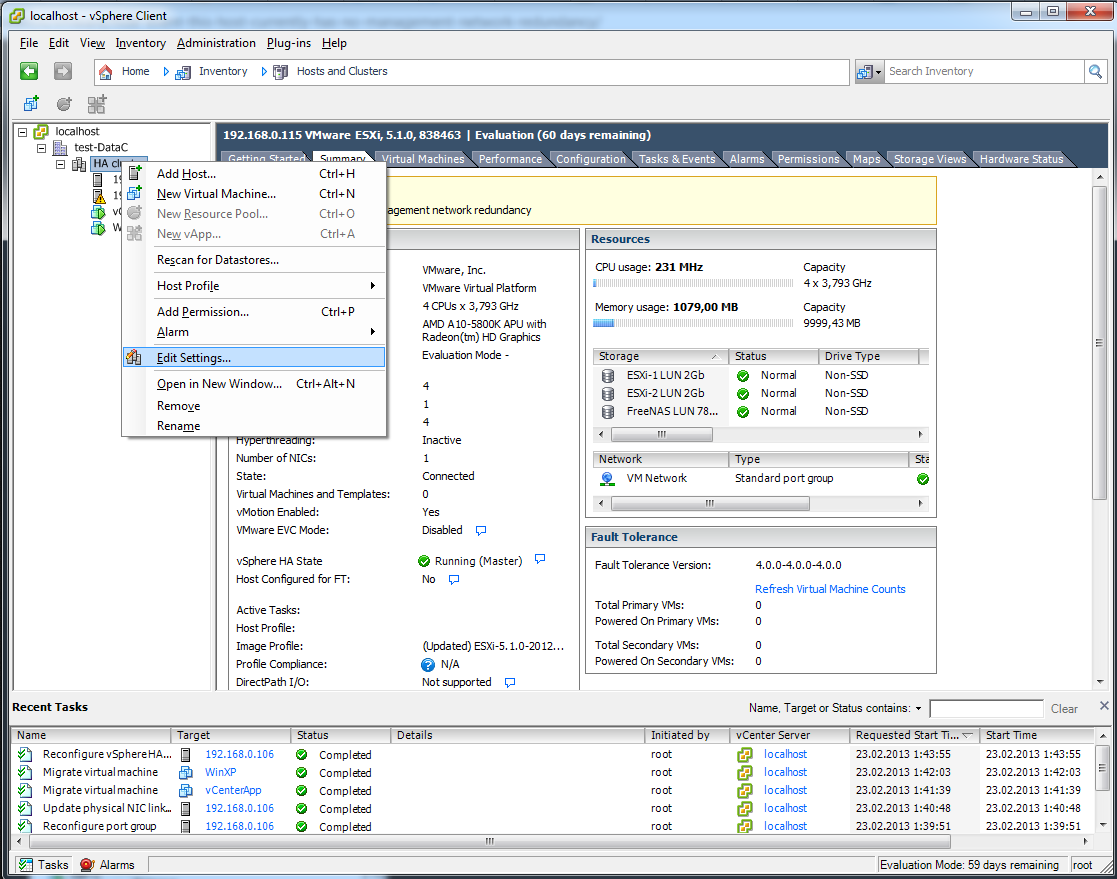
Task: Choose Rescan for Datastores
Action: point(254,260)
